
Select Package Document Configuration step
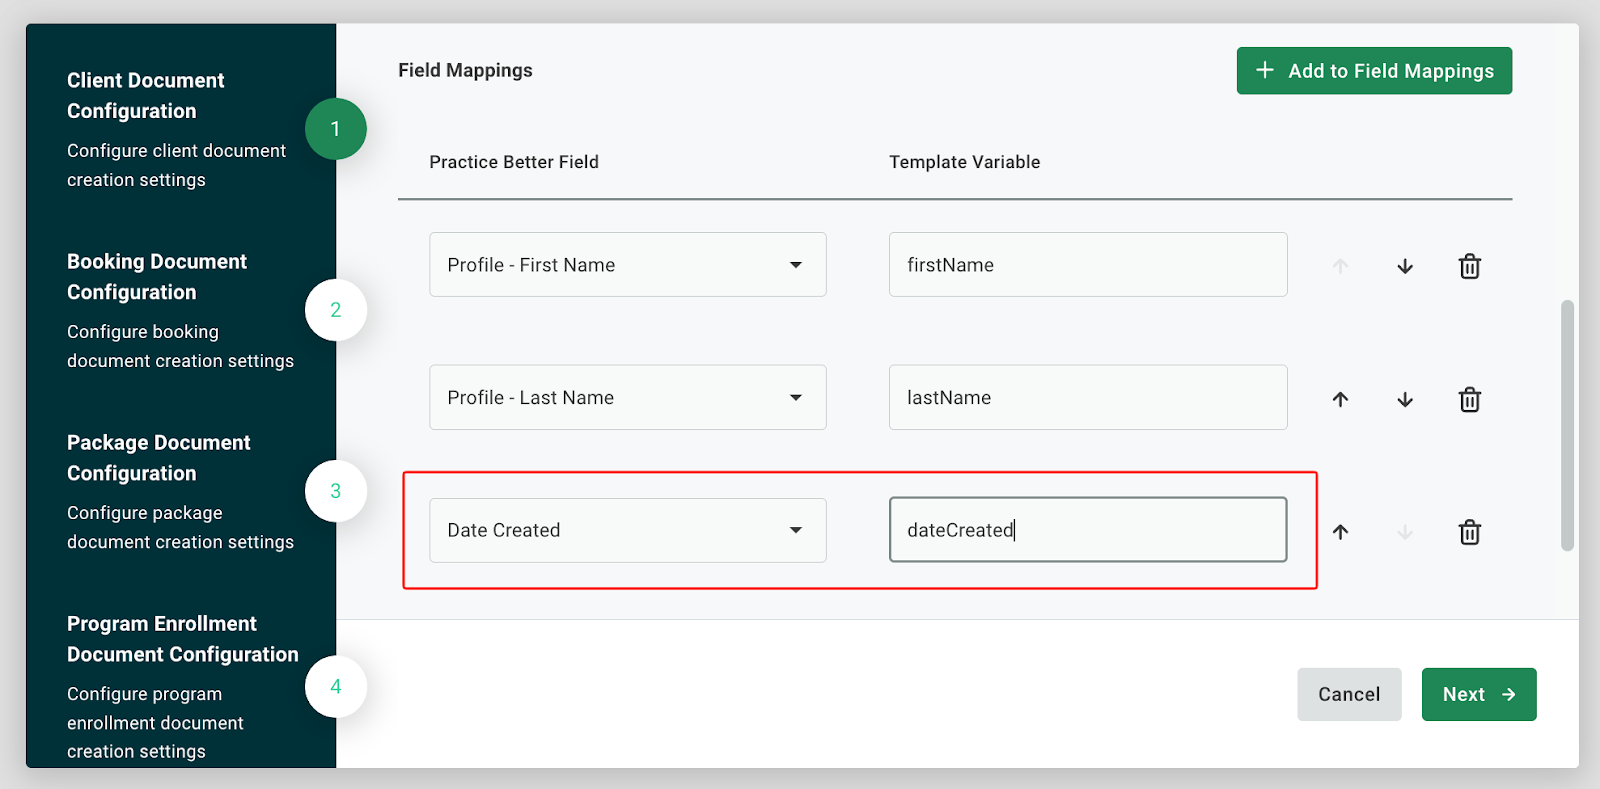click(x=158, y=458)
